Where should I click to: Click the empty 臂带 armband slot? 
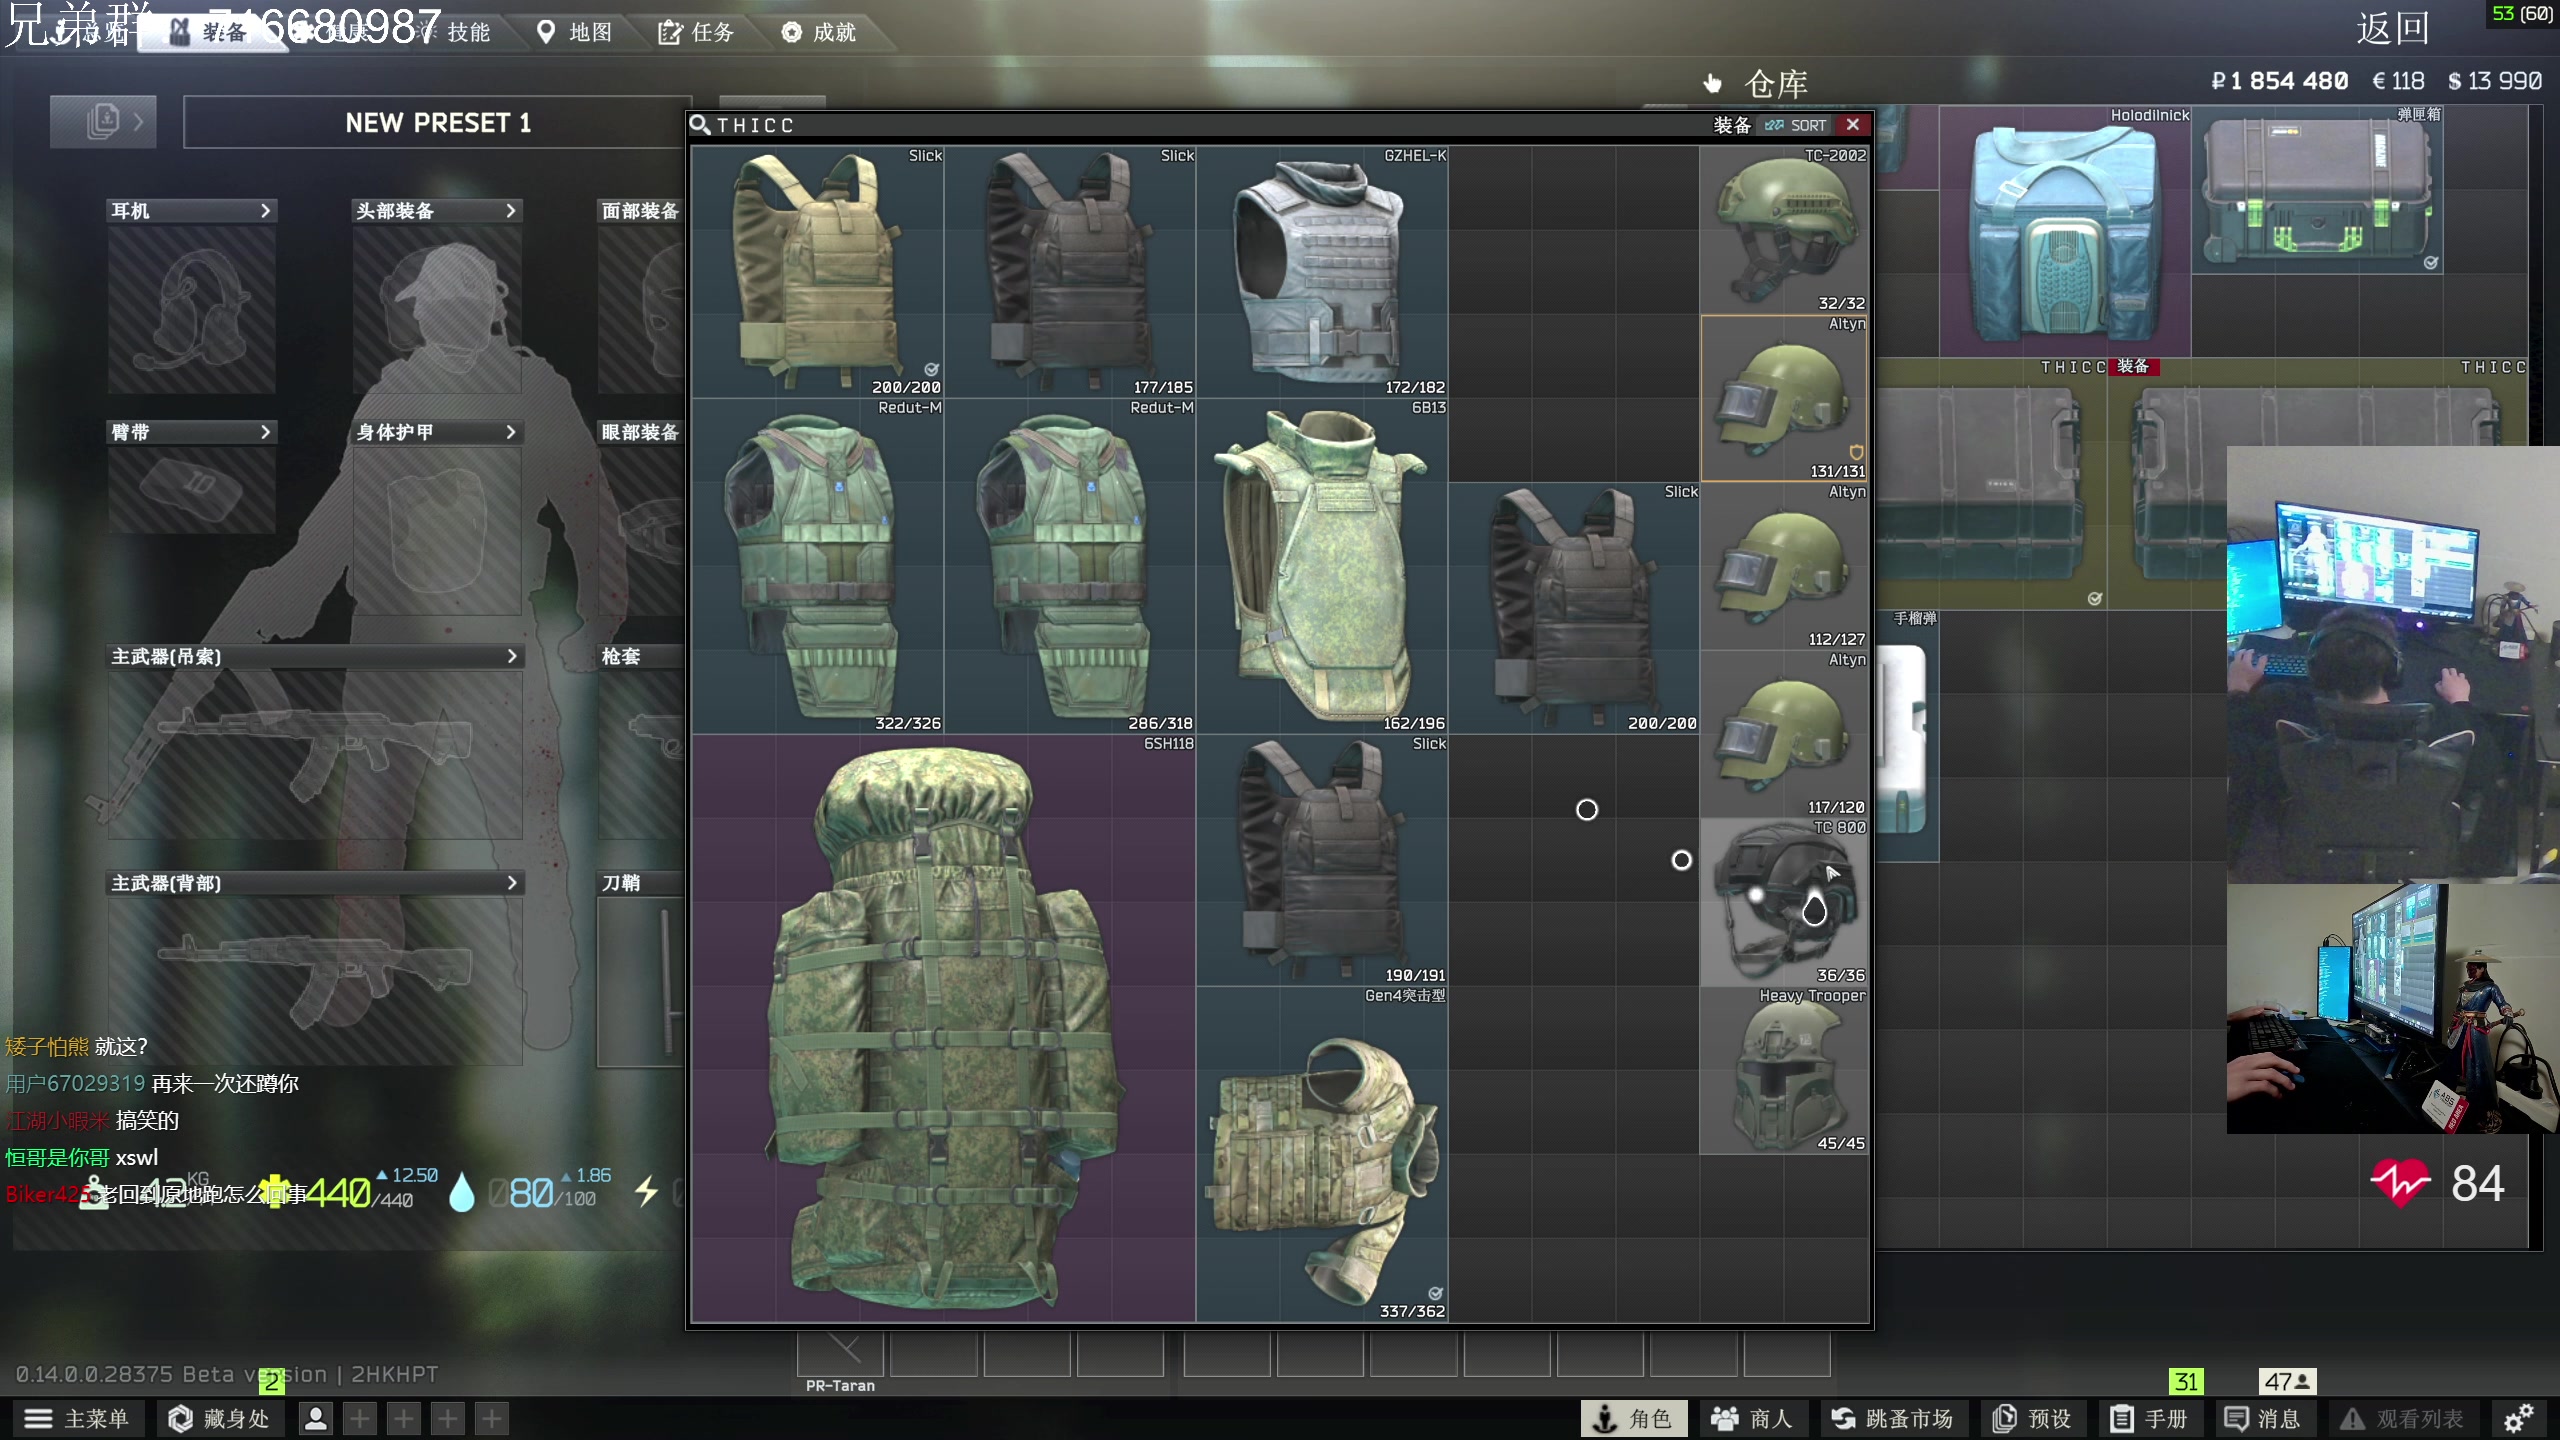(x=192, y=490)
